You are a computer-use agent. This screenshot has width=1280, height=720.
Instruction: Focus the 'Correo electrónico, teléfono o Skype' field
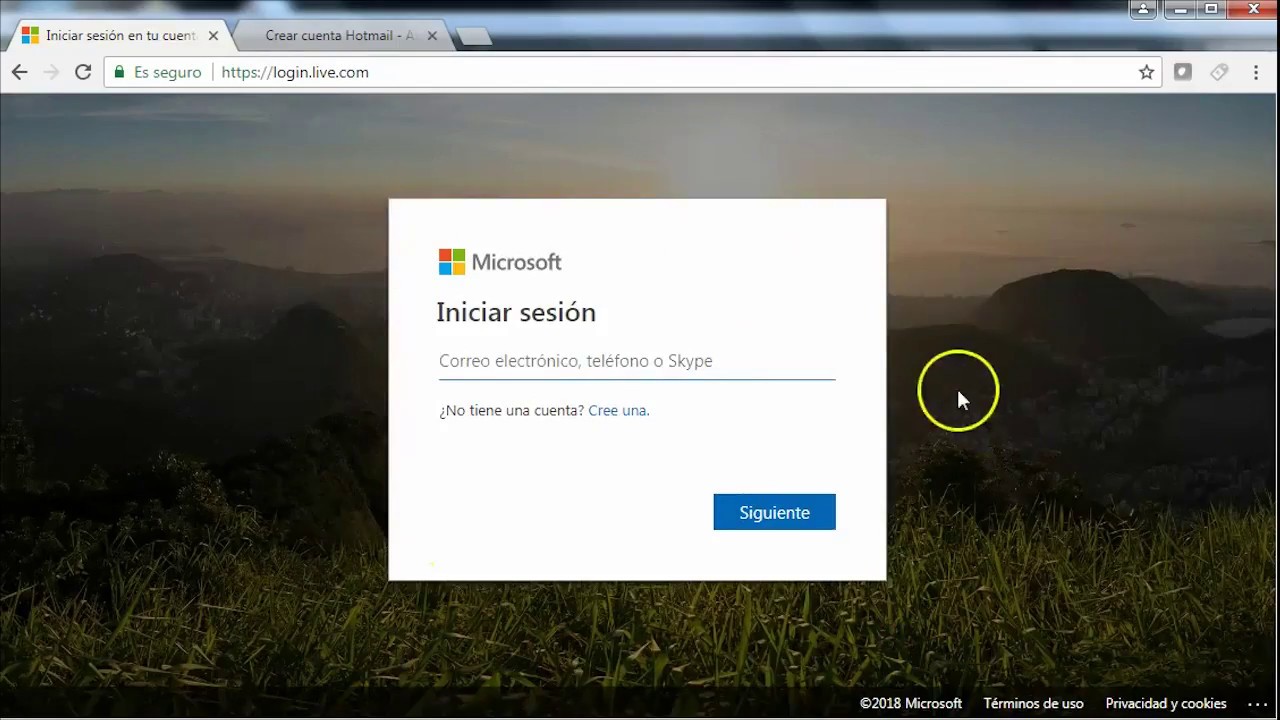(x=637, y=361)
